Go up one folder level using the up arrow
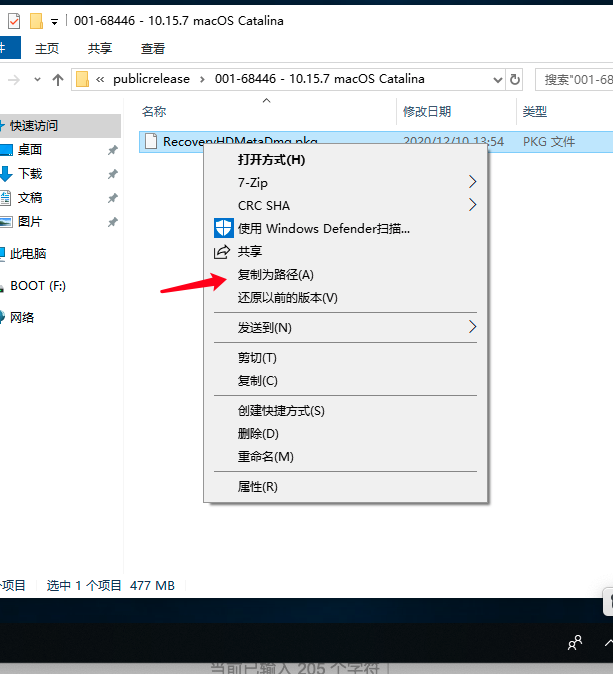The height and width of the screenshot is (674, 613). click(58, 80)
